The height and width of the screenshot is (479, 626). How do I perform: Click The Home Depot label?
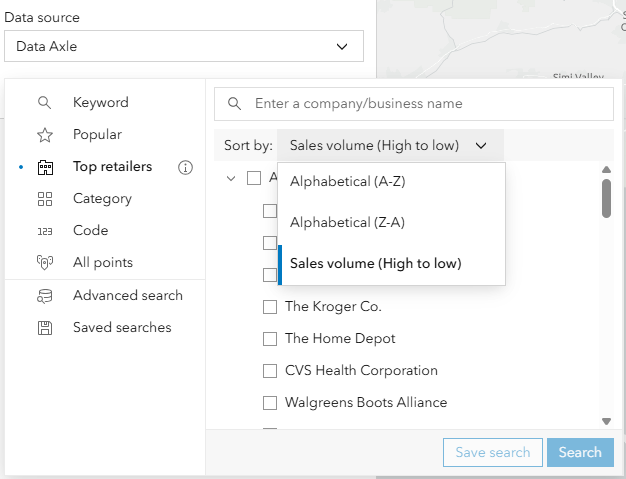tap(340, 338)
